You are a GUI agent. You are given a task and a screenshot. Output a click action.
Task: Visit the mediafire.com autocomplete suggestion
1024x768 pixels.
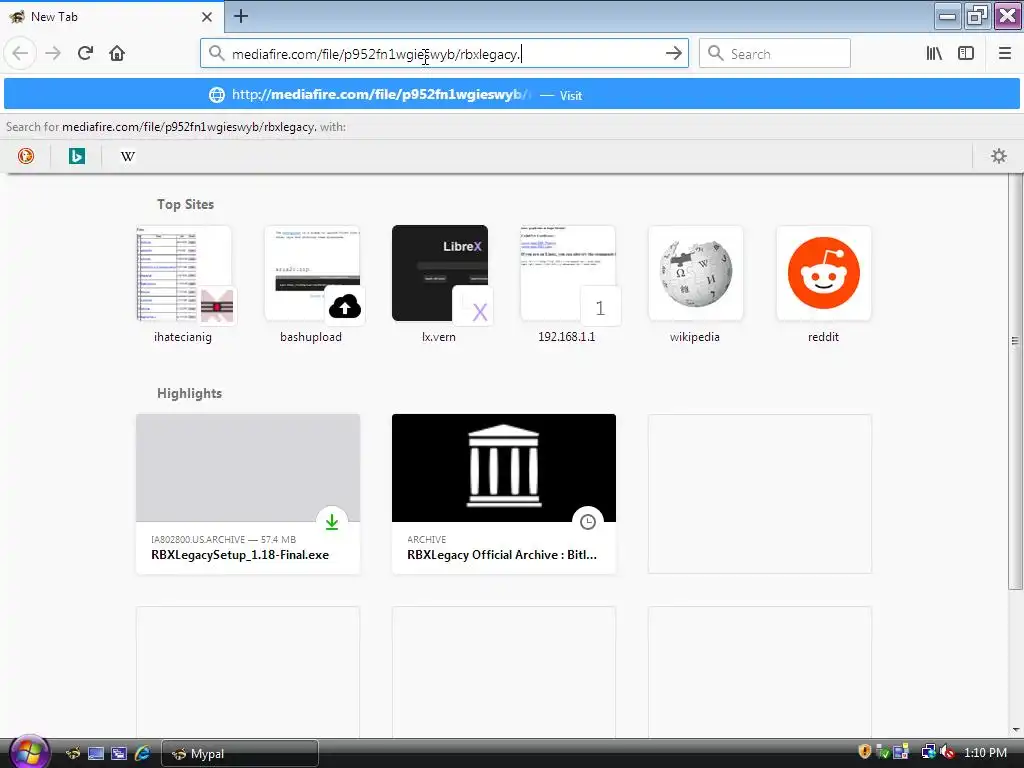(x=512, y=95)
